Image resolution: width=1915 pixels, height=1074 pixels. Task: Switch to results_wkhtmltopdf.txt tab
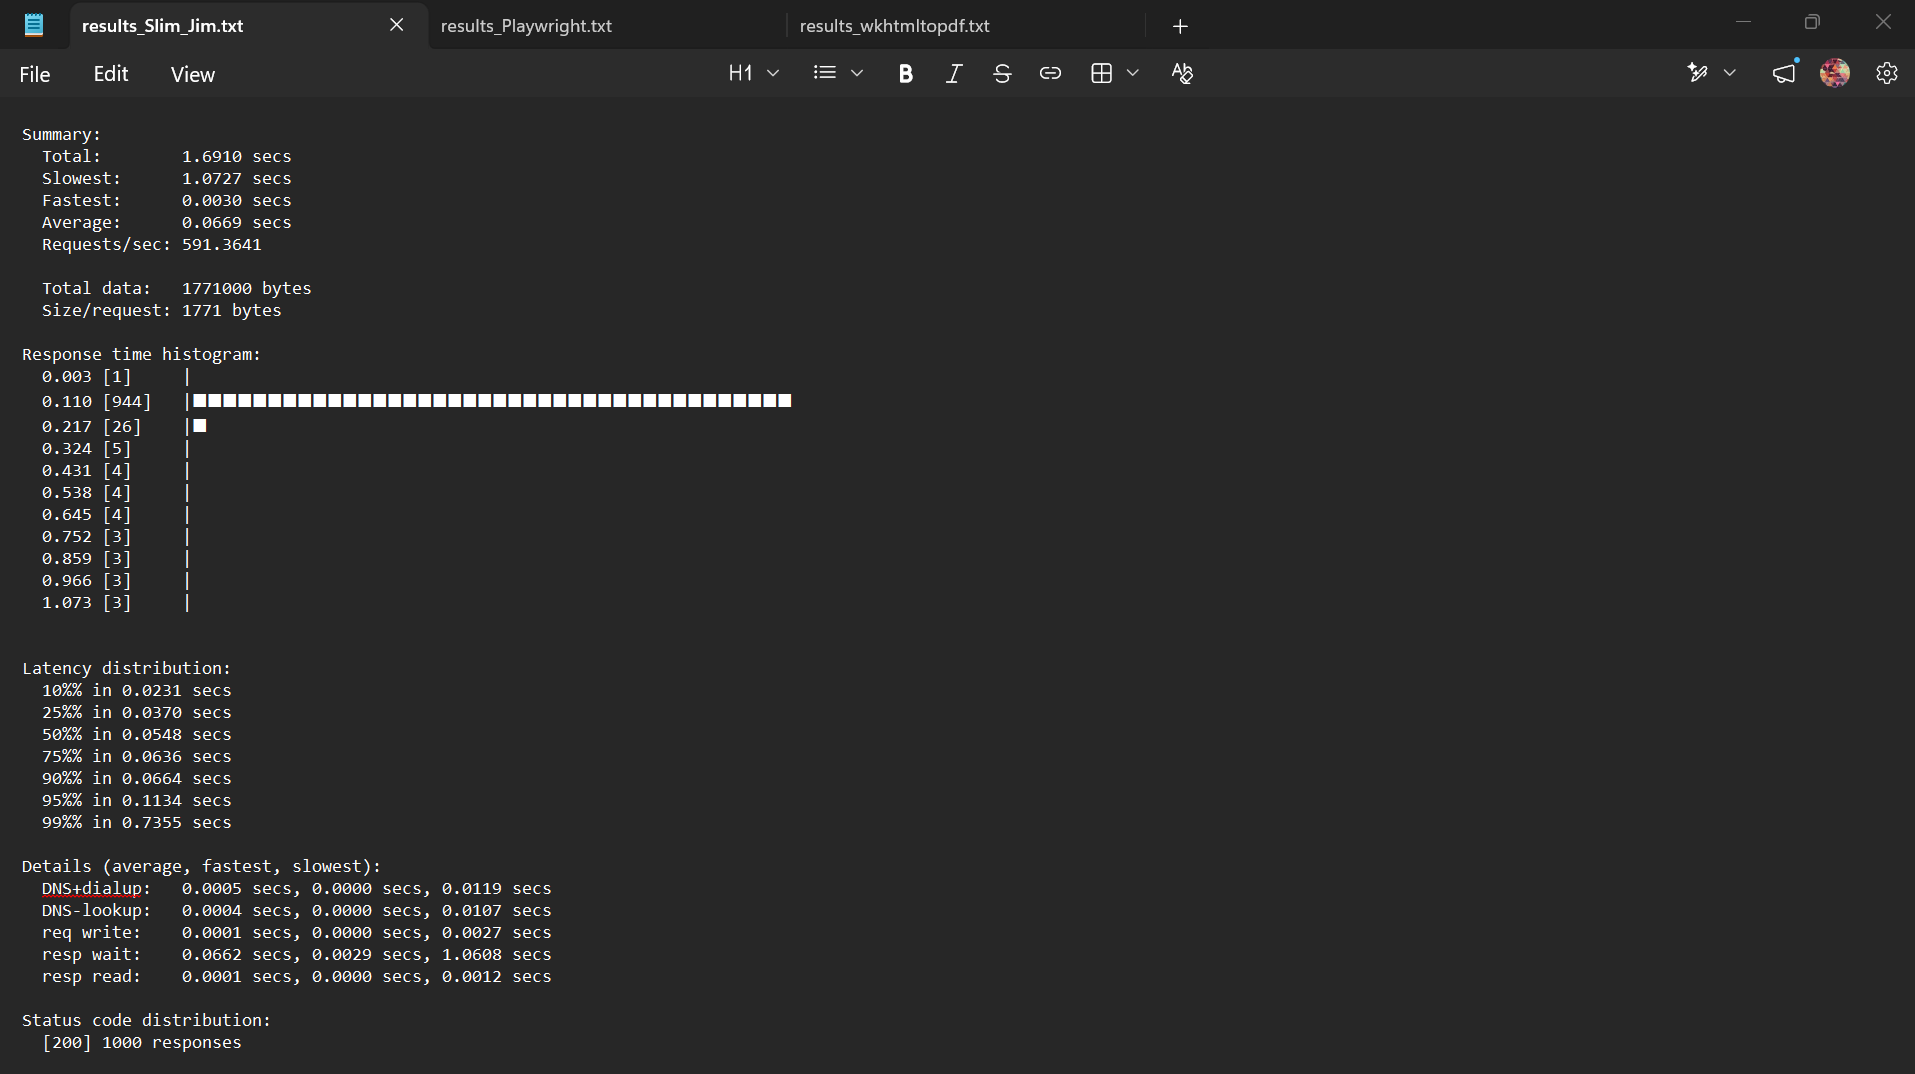pyautogui.click(x=894, y=26)
